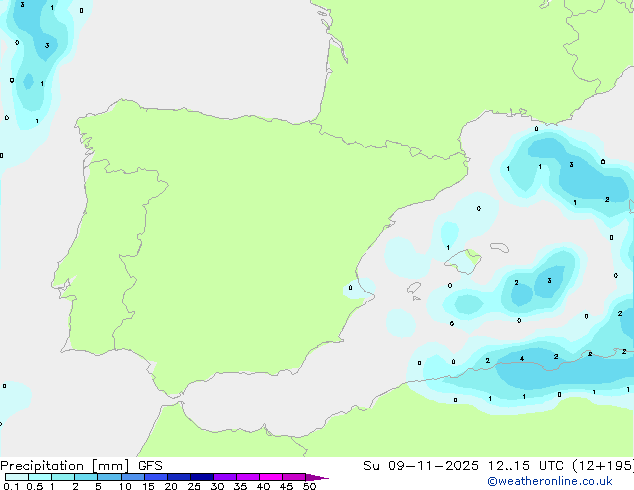634x490 pixels.
Task: Click the 0.1 mm lightest legend swatch
Action: click(17, 477)
